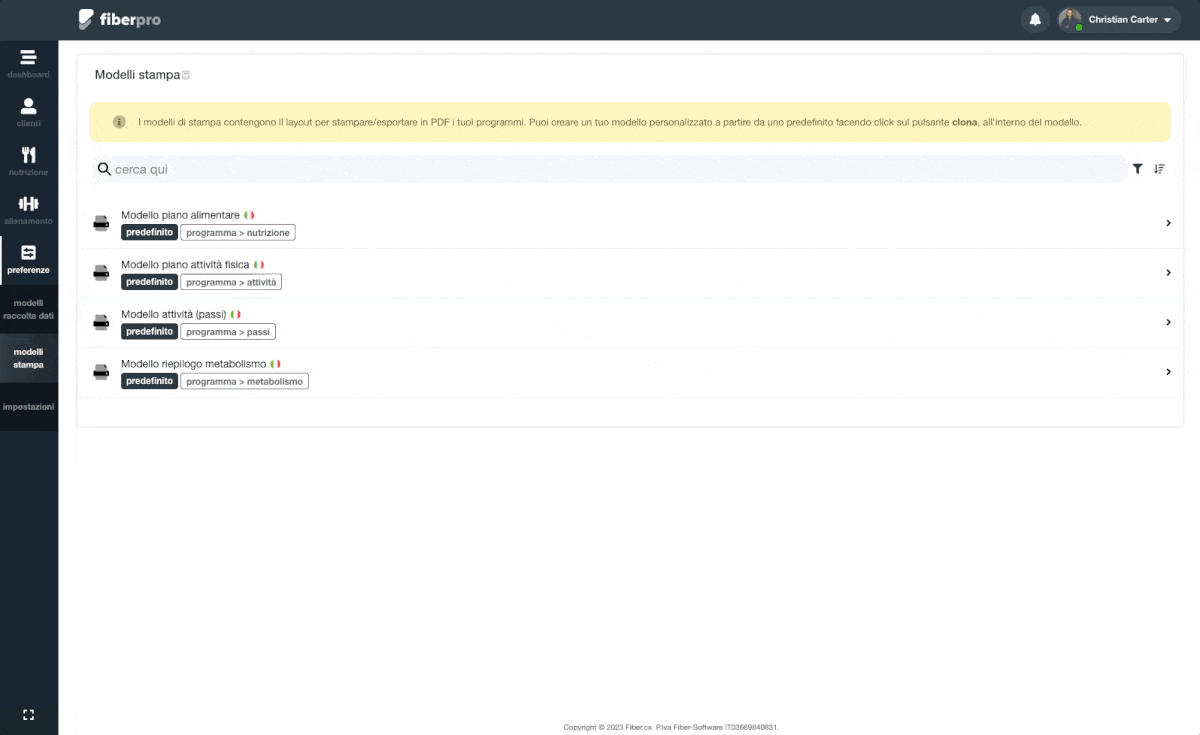Click printer icon of Modello attività (passi)
Screen dimensions: 1200x735
pos(101,322)
